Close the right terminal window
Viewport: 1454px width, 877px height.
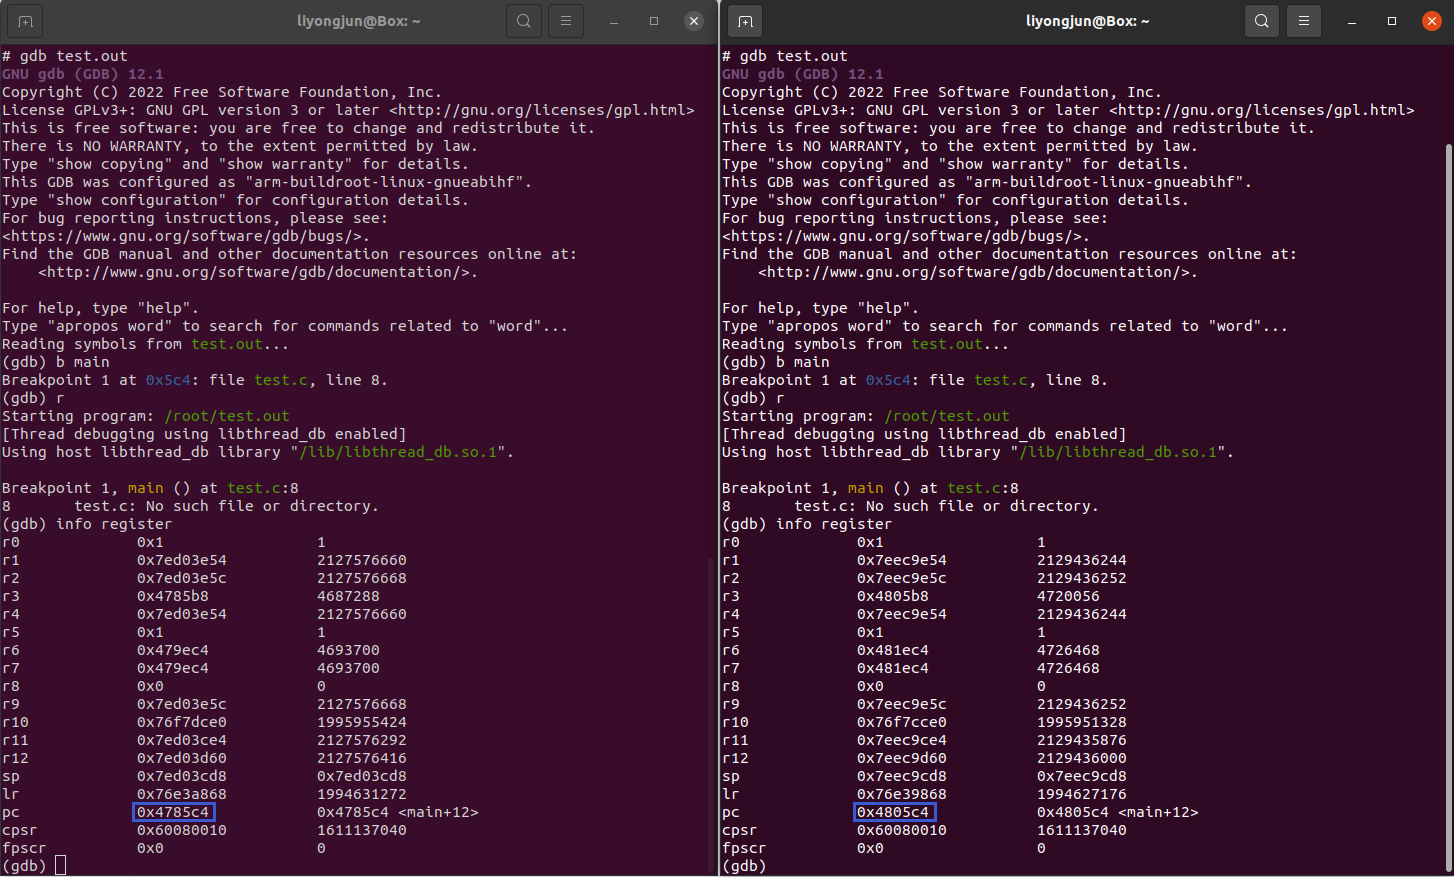tap(1432, 21)
